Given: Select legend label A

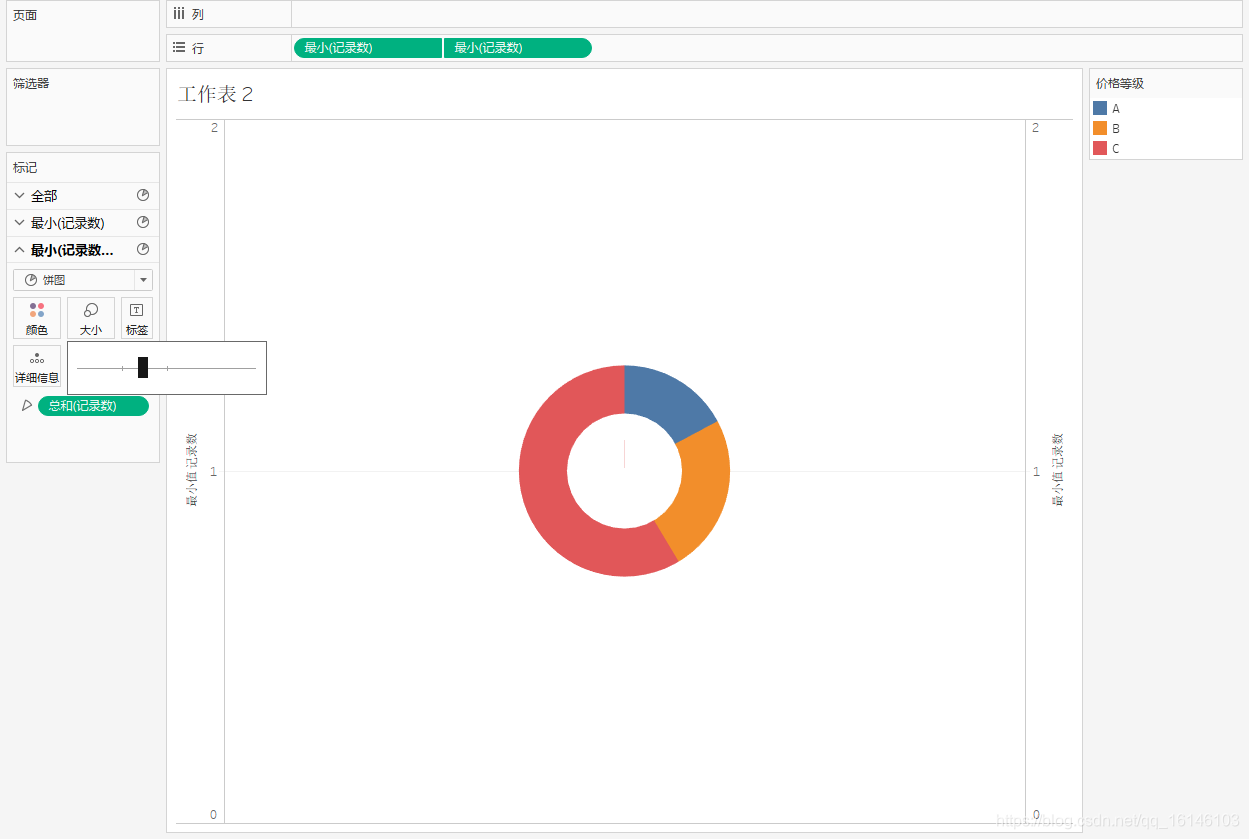Looking at the screenshot, I should [x=1116, y=108].
